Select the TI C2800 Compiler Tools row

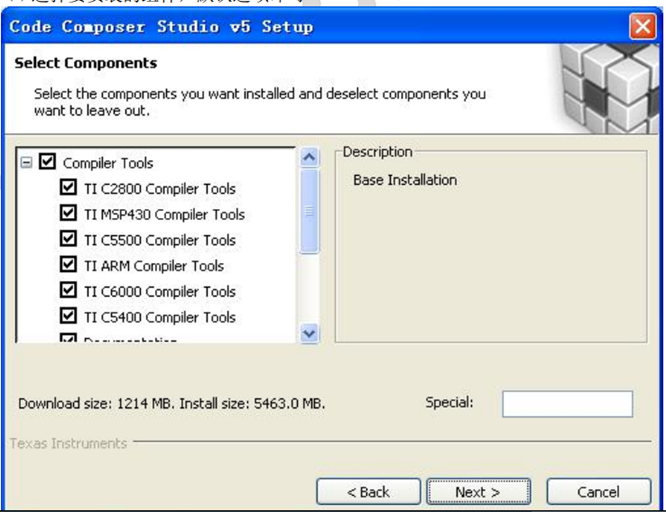point(160,189)
